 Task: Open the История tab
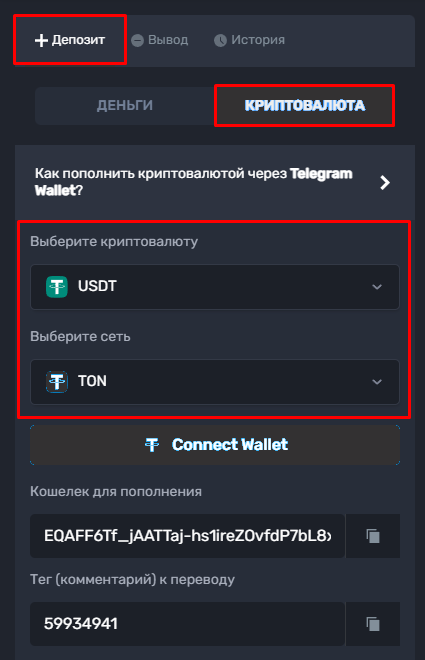[x=250, y=40]
